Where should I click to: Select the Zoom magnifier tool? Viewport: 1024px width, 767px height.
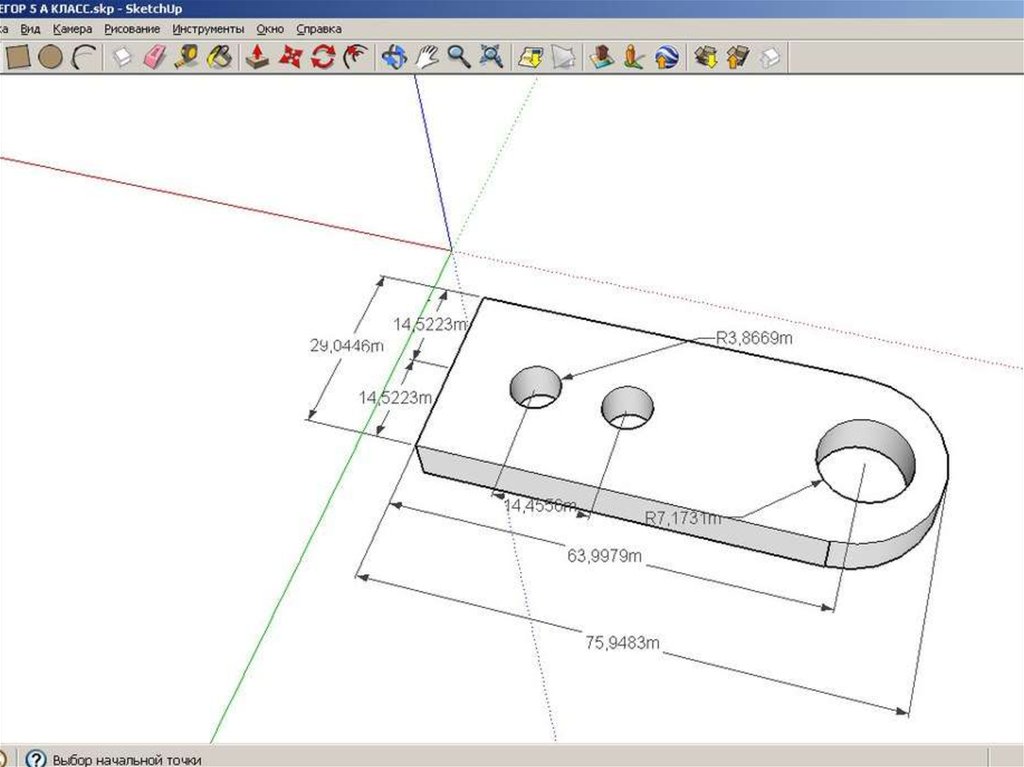click(459, 57)
